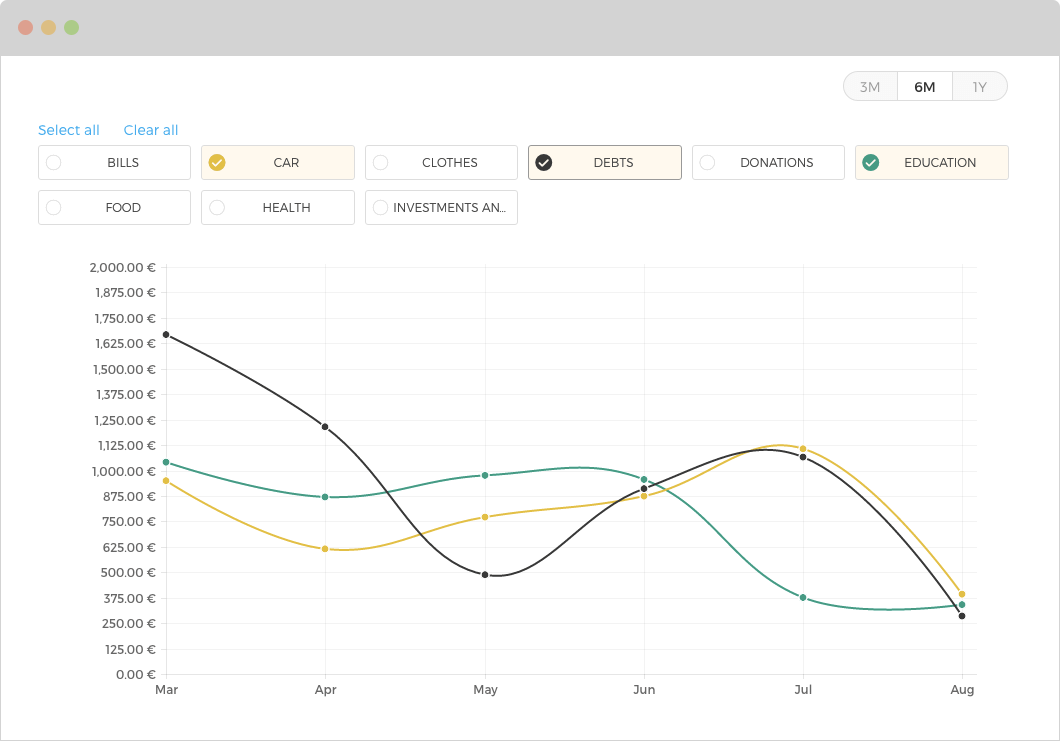Enable the DONATIONS category filter
1060x741 pixels.
point(768,162)
